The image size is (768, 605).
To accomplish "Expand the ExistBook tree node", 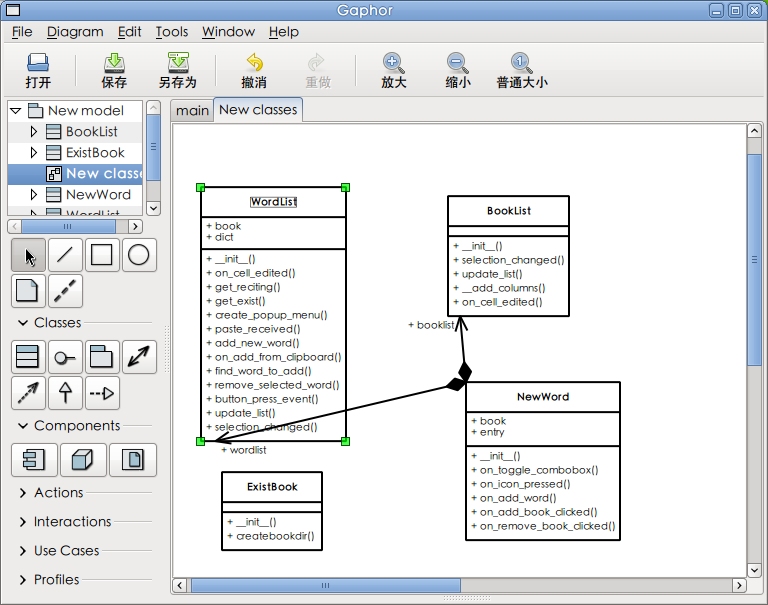I will point(33,153).
